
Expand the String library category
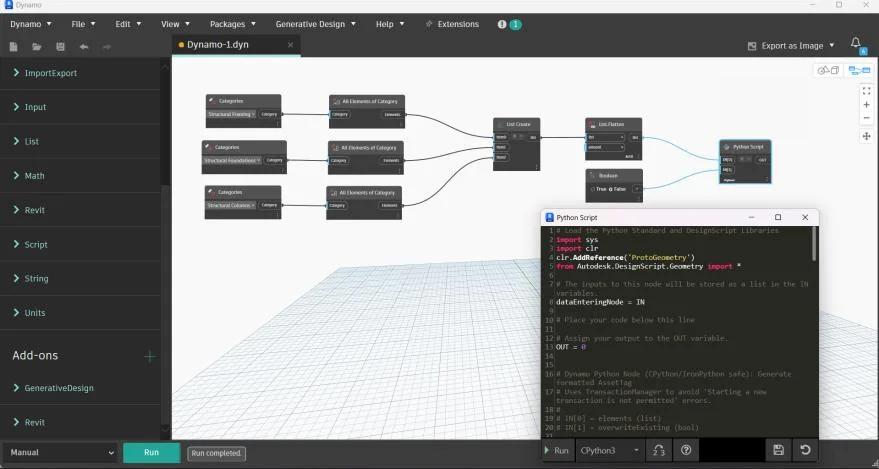tap(80, 278)
